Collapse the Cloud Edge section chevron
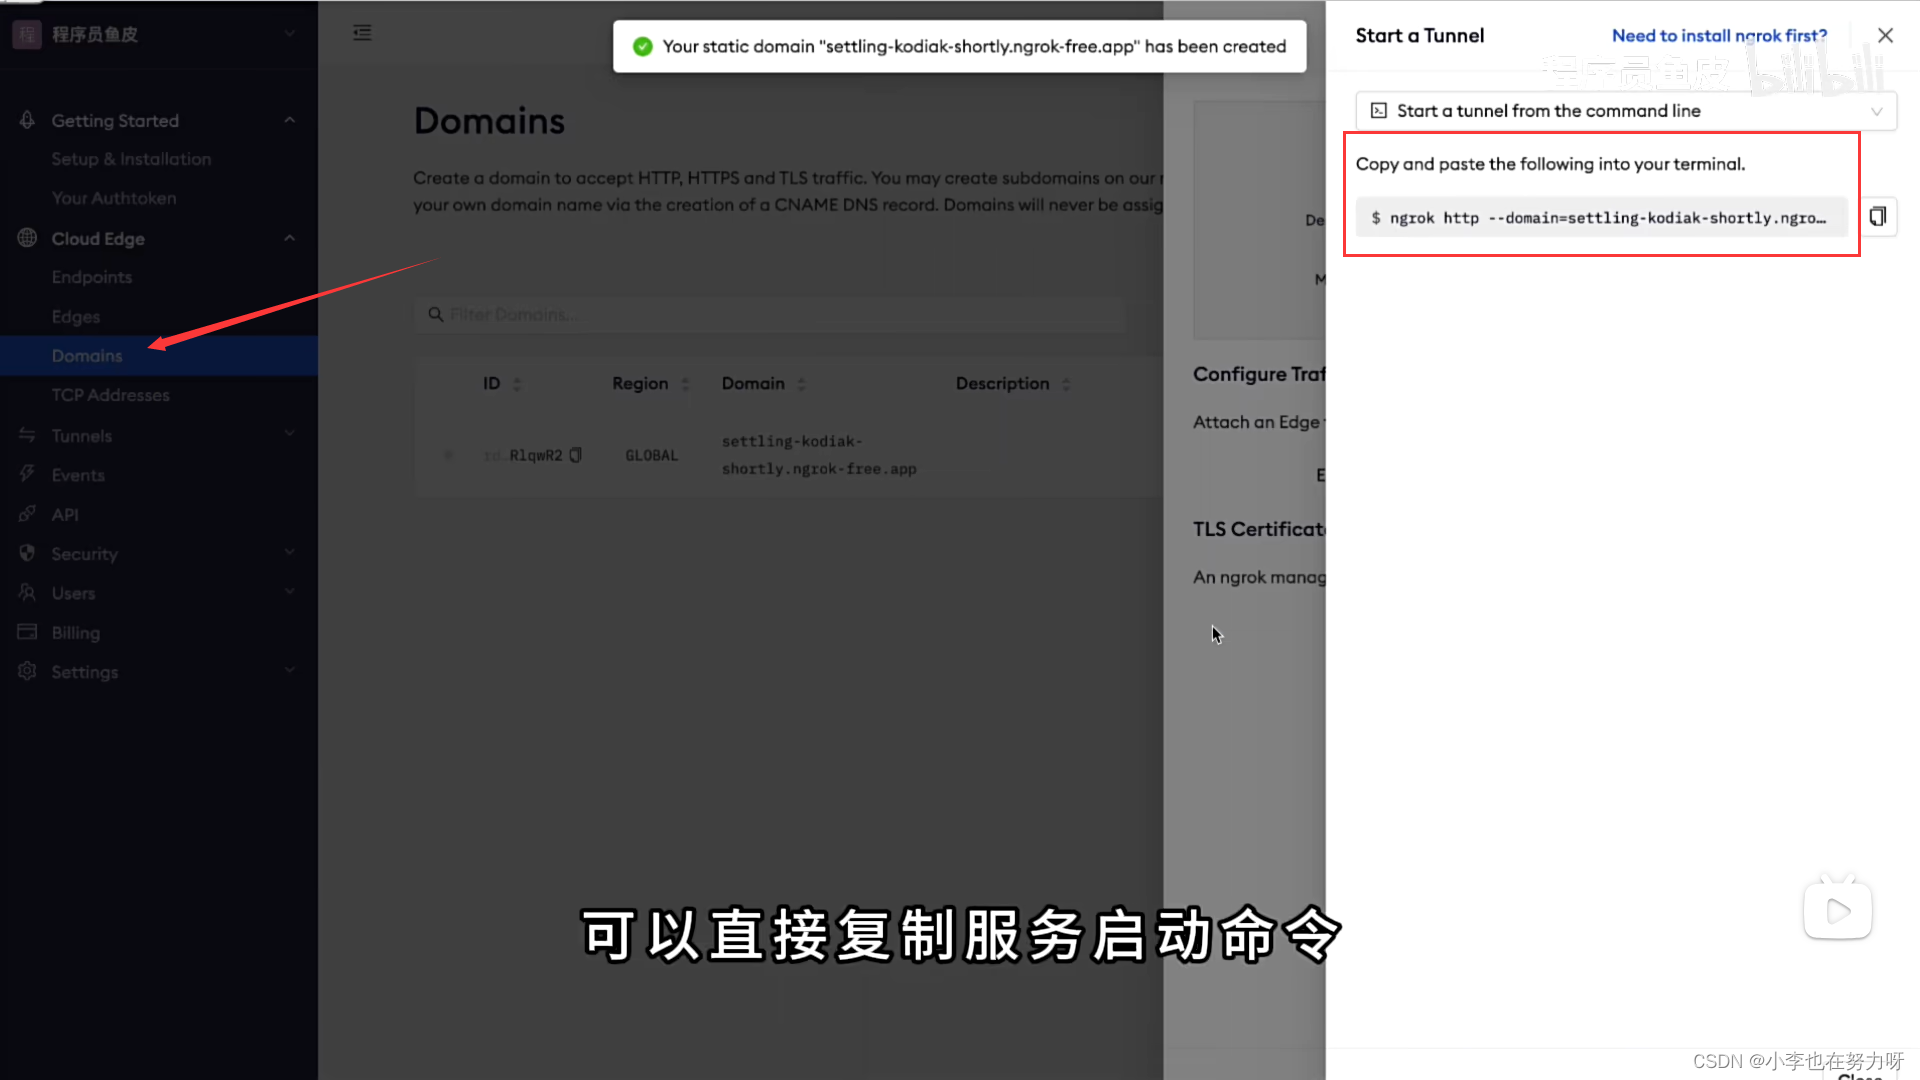The image size is (1920, 1080). pos(289,238)
